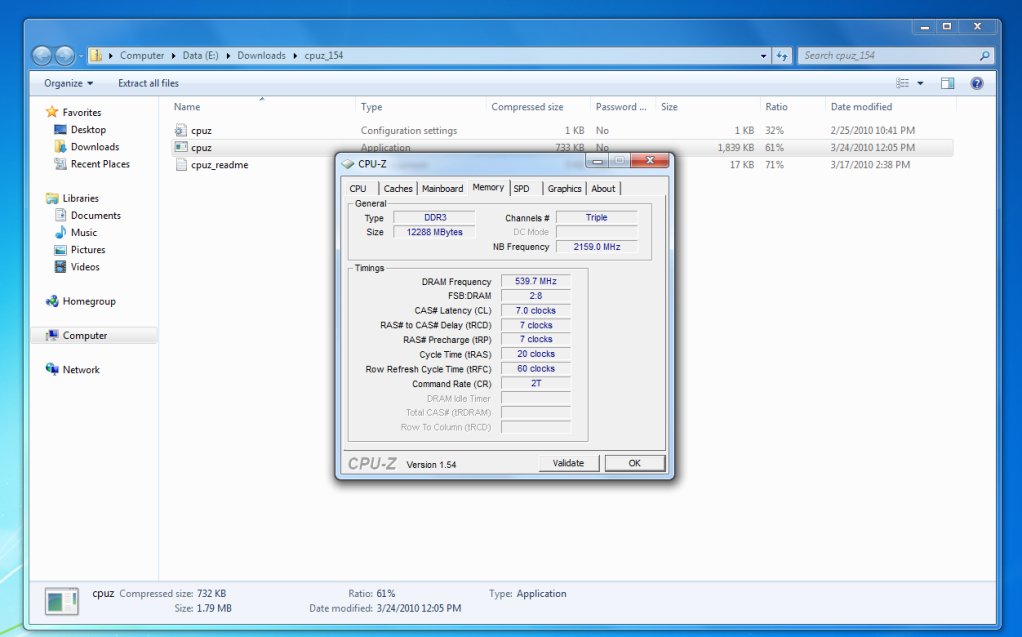Click the zipped folder icon in address bar
This screenshot has width=1022, height=637.
[x=96, y=55]
